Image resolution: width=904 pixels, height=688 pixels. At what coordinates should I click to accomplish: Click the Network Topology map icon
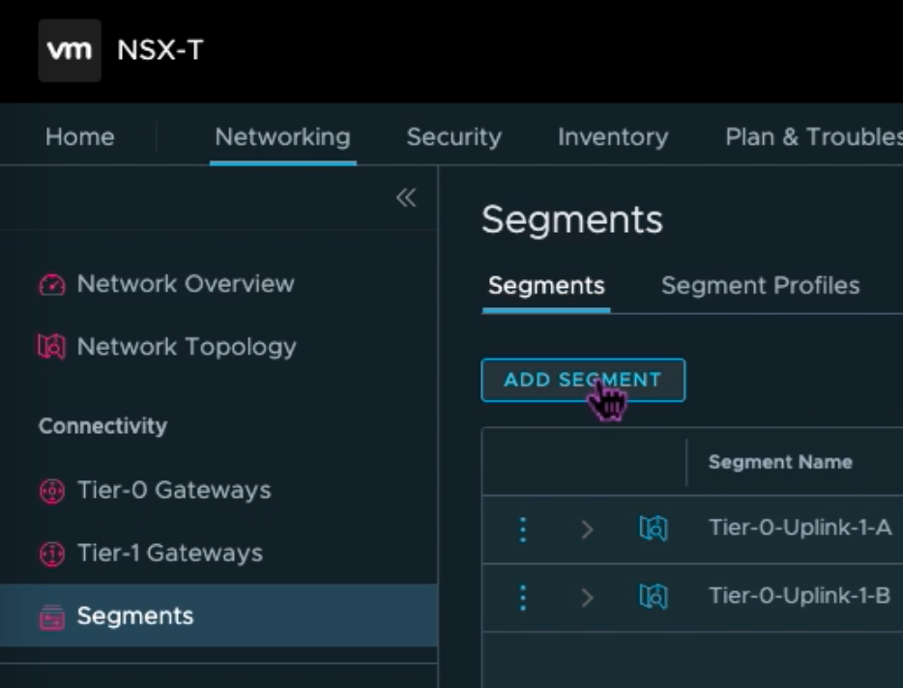(52, 347)
